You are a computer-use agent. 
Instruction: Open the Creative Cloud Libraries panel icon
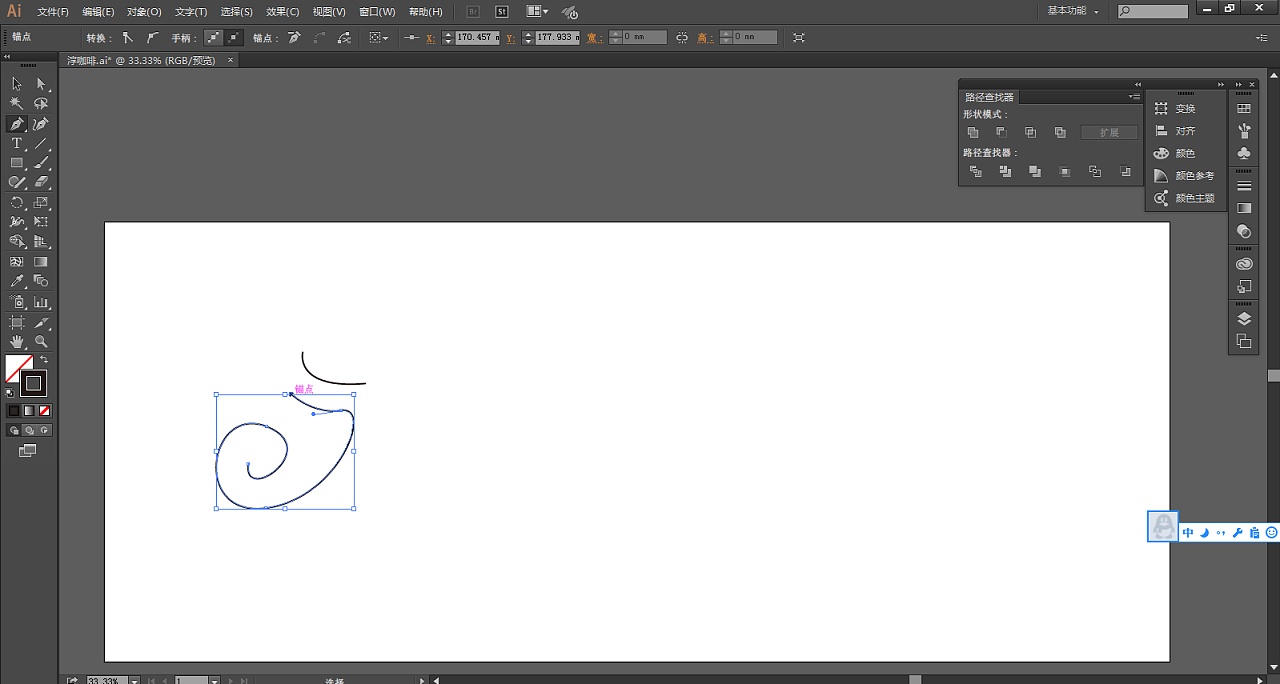tap(1244, 264)
